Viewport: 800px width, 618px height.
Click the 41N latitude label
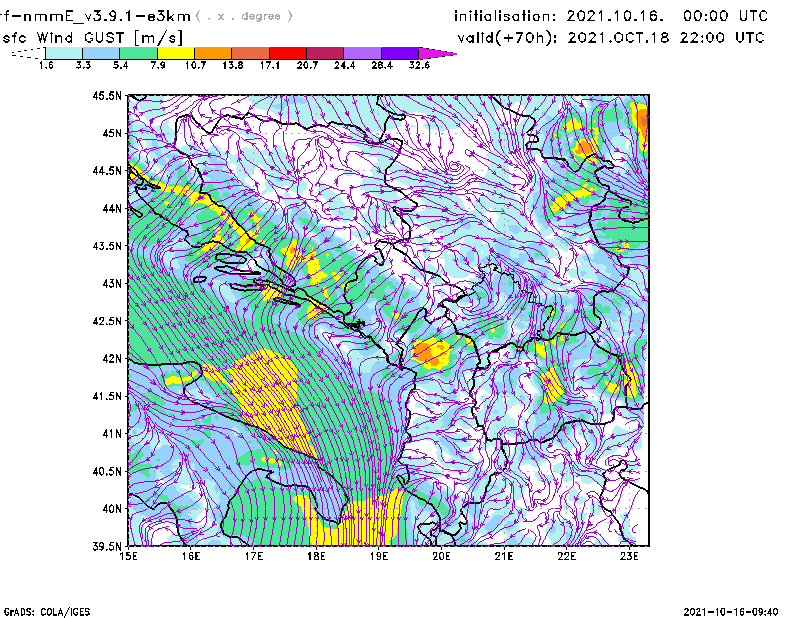point(112,433)
